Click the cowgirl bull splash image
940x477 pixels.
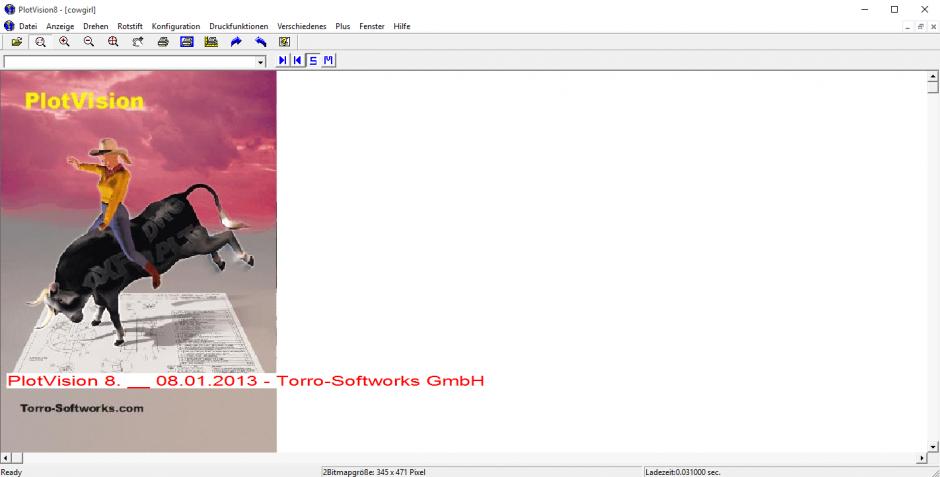138,261
